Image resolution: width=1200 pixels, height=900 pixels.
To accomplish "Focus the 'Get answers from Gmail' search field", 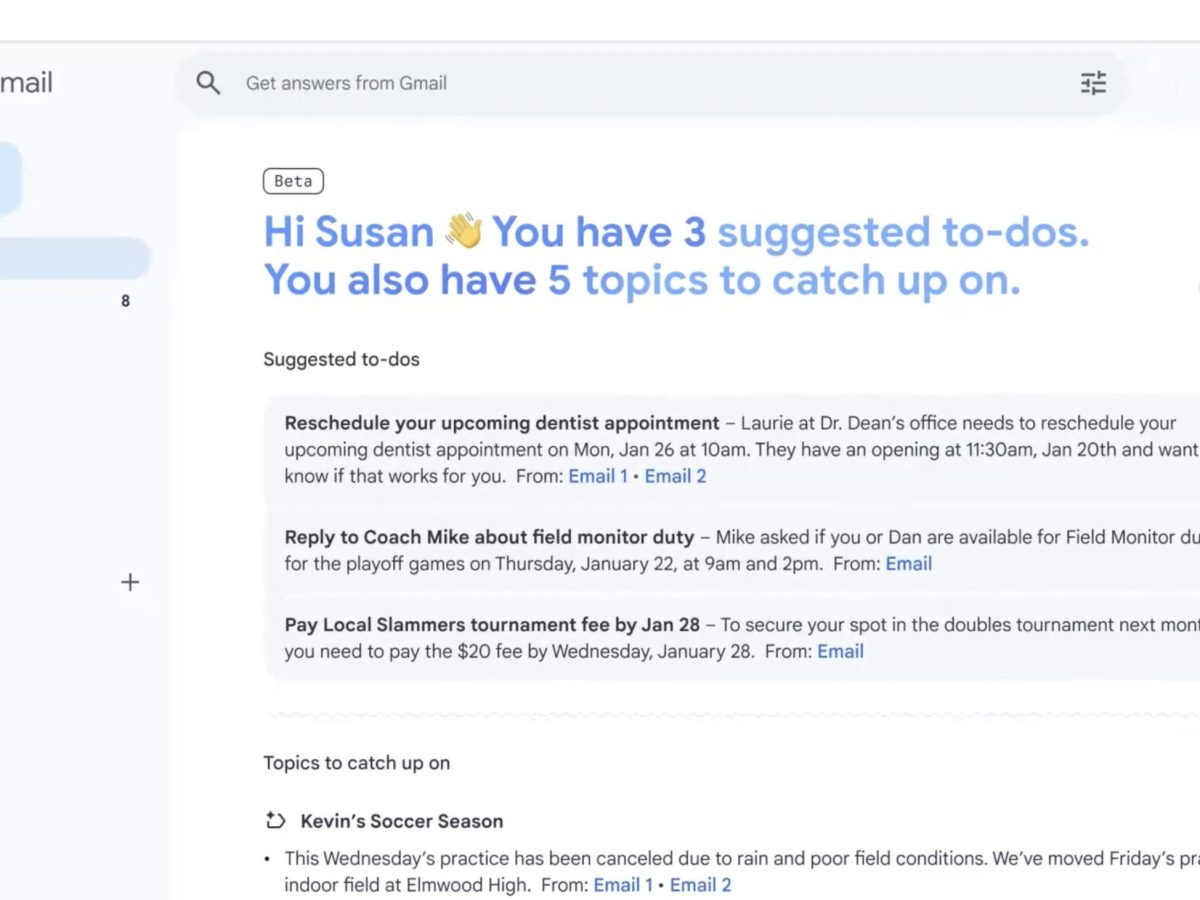I will tap(600, 83).
